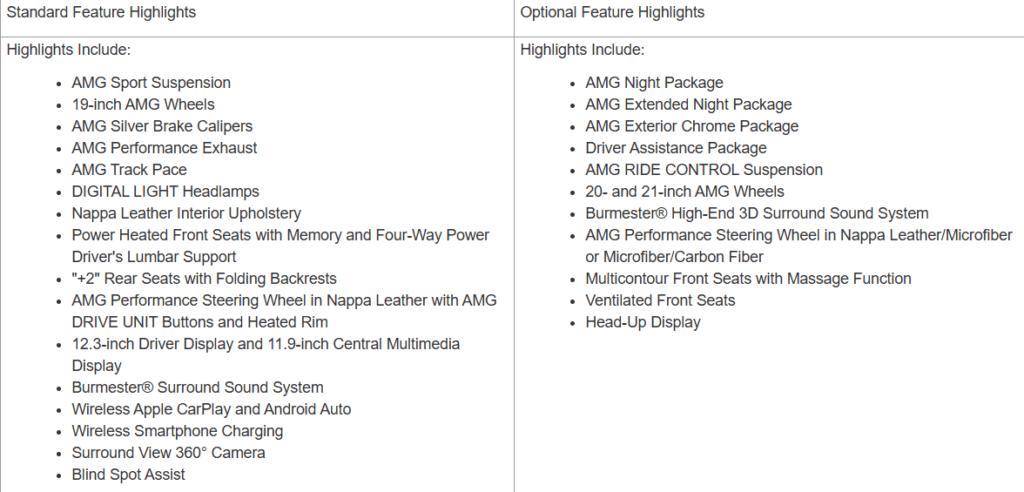Click on AMG Performance Exhaust item
Image resolution: width=1024 pixels, height=492 pixels.
(x=164, y=148)
